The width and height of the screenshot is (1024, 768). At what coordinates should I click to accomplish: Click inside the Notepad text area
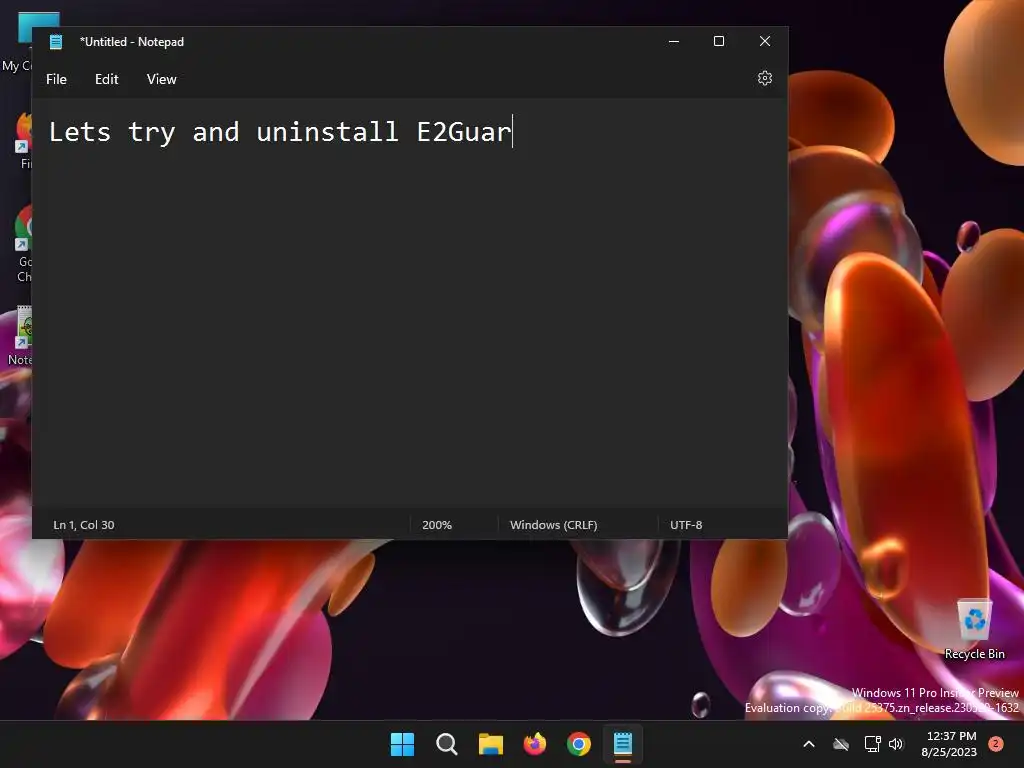coord(409,304)
